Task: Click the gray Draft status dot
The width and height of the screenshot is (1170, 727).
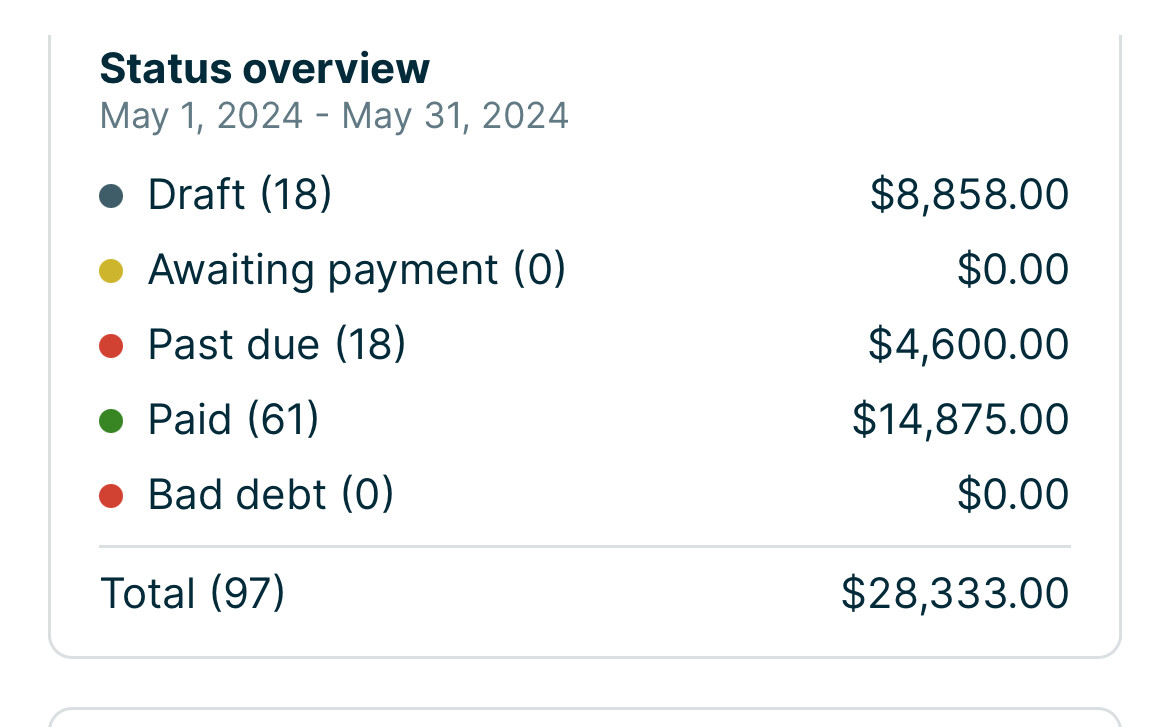Action: pyautogui.click(x=111, y=196)
